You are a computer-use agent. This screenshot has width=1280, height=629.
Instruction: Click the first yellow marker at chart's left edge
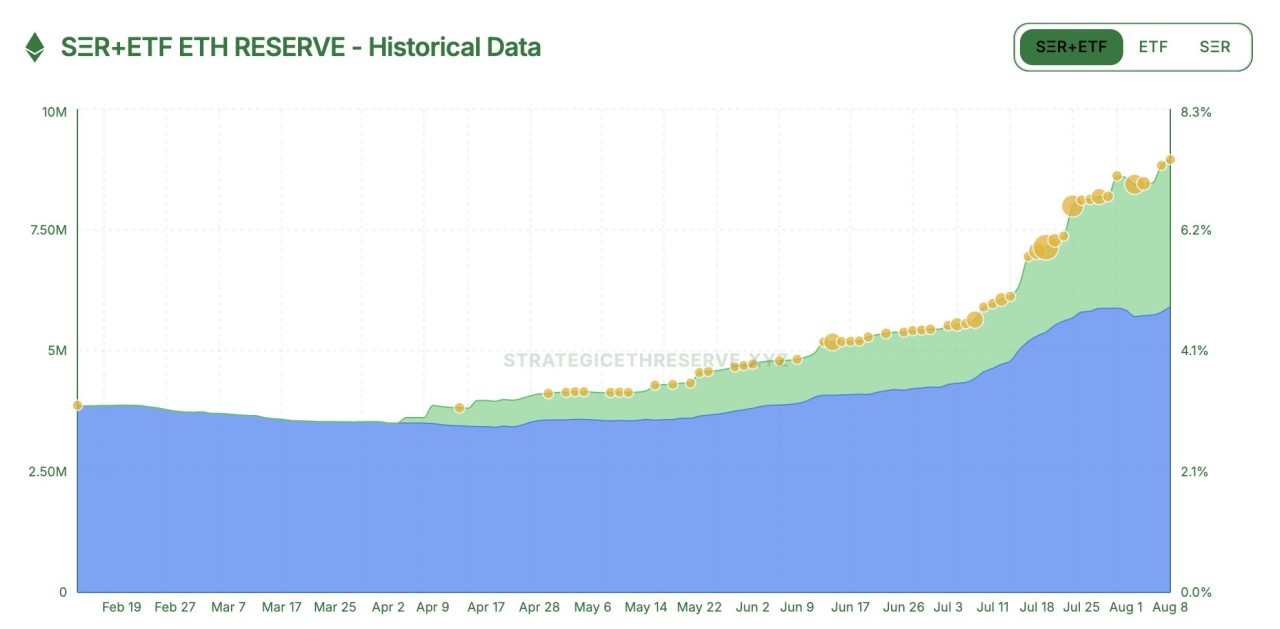[x=77, y=405]
